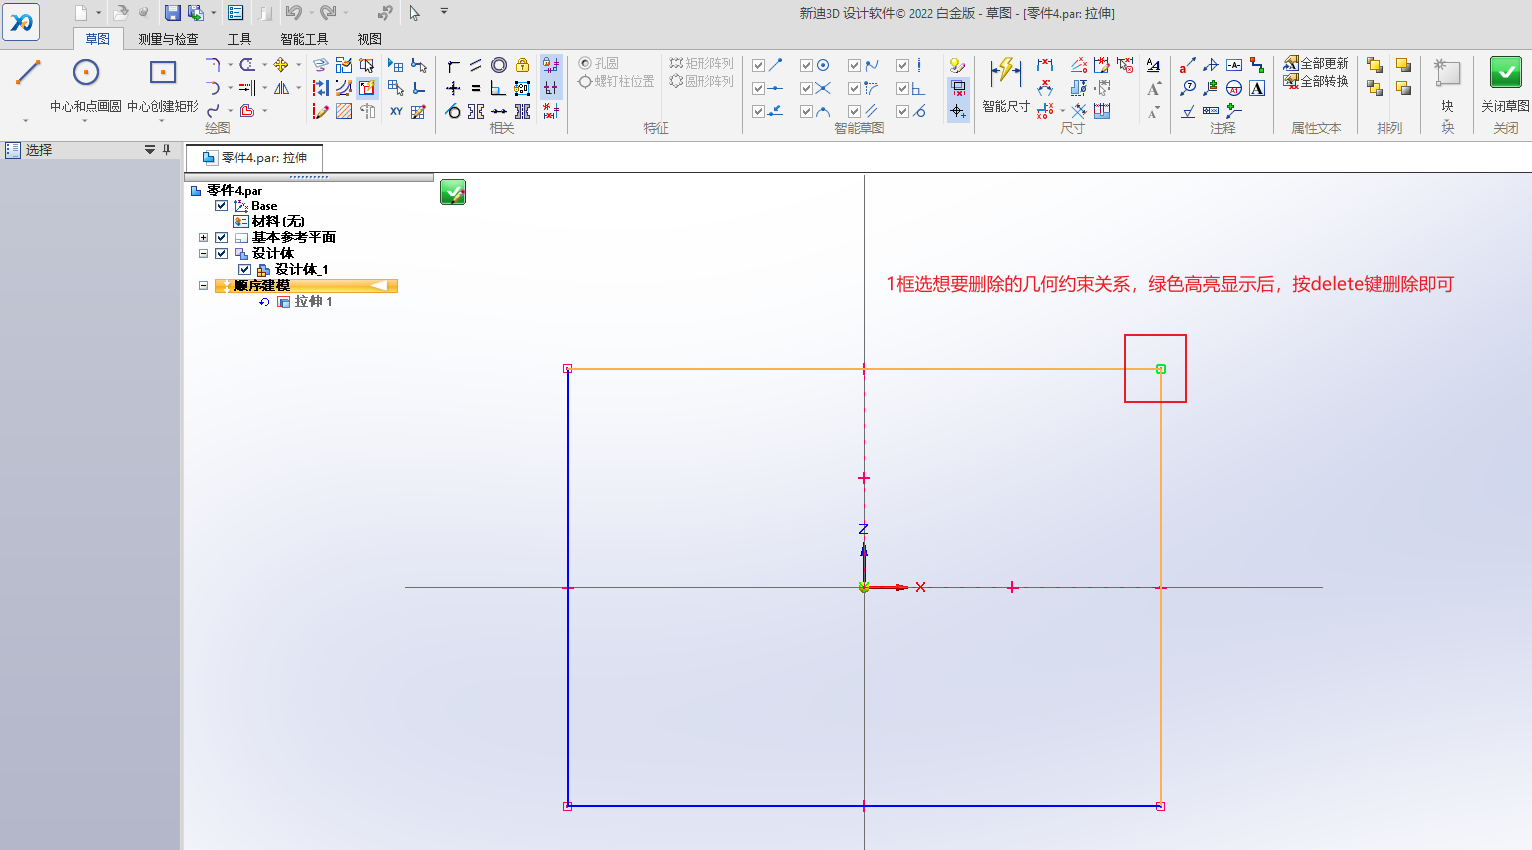Viewport: 1532px width, 850px height.
Task: Click the green checkmark pencil icon in canvas
Action: (453, 192)
